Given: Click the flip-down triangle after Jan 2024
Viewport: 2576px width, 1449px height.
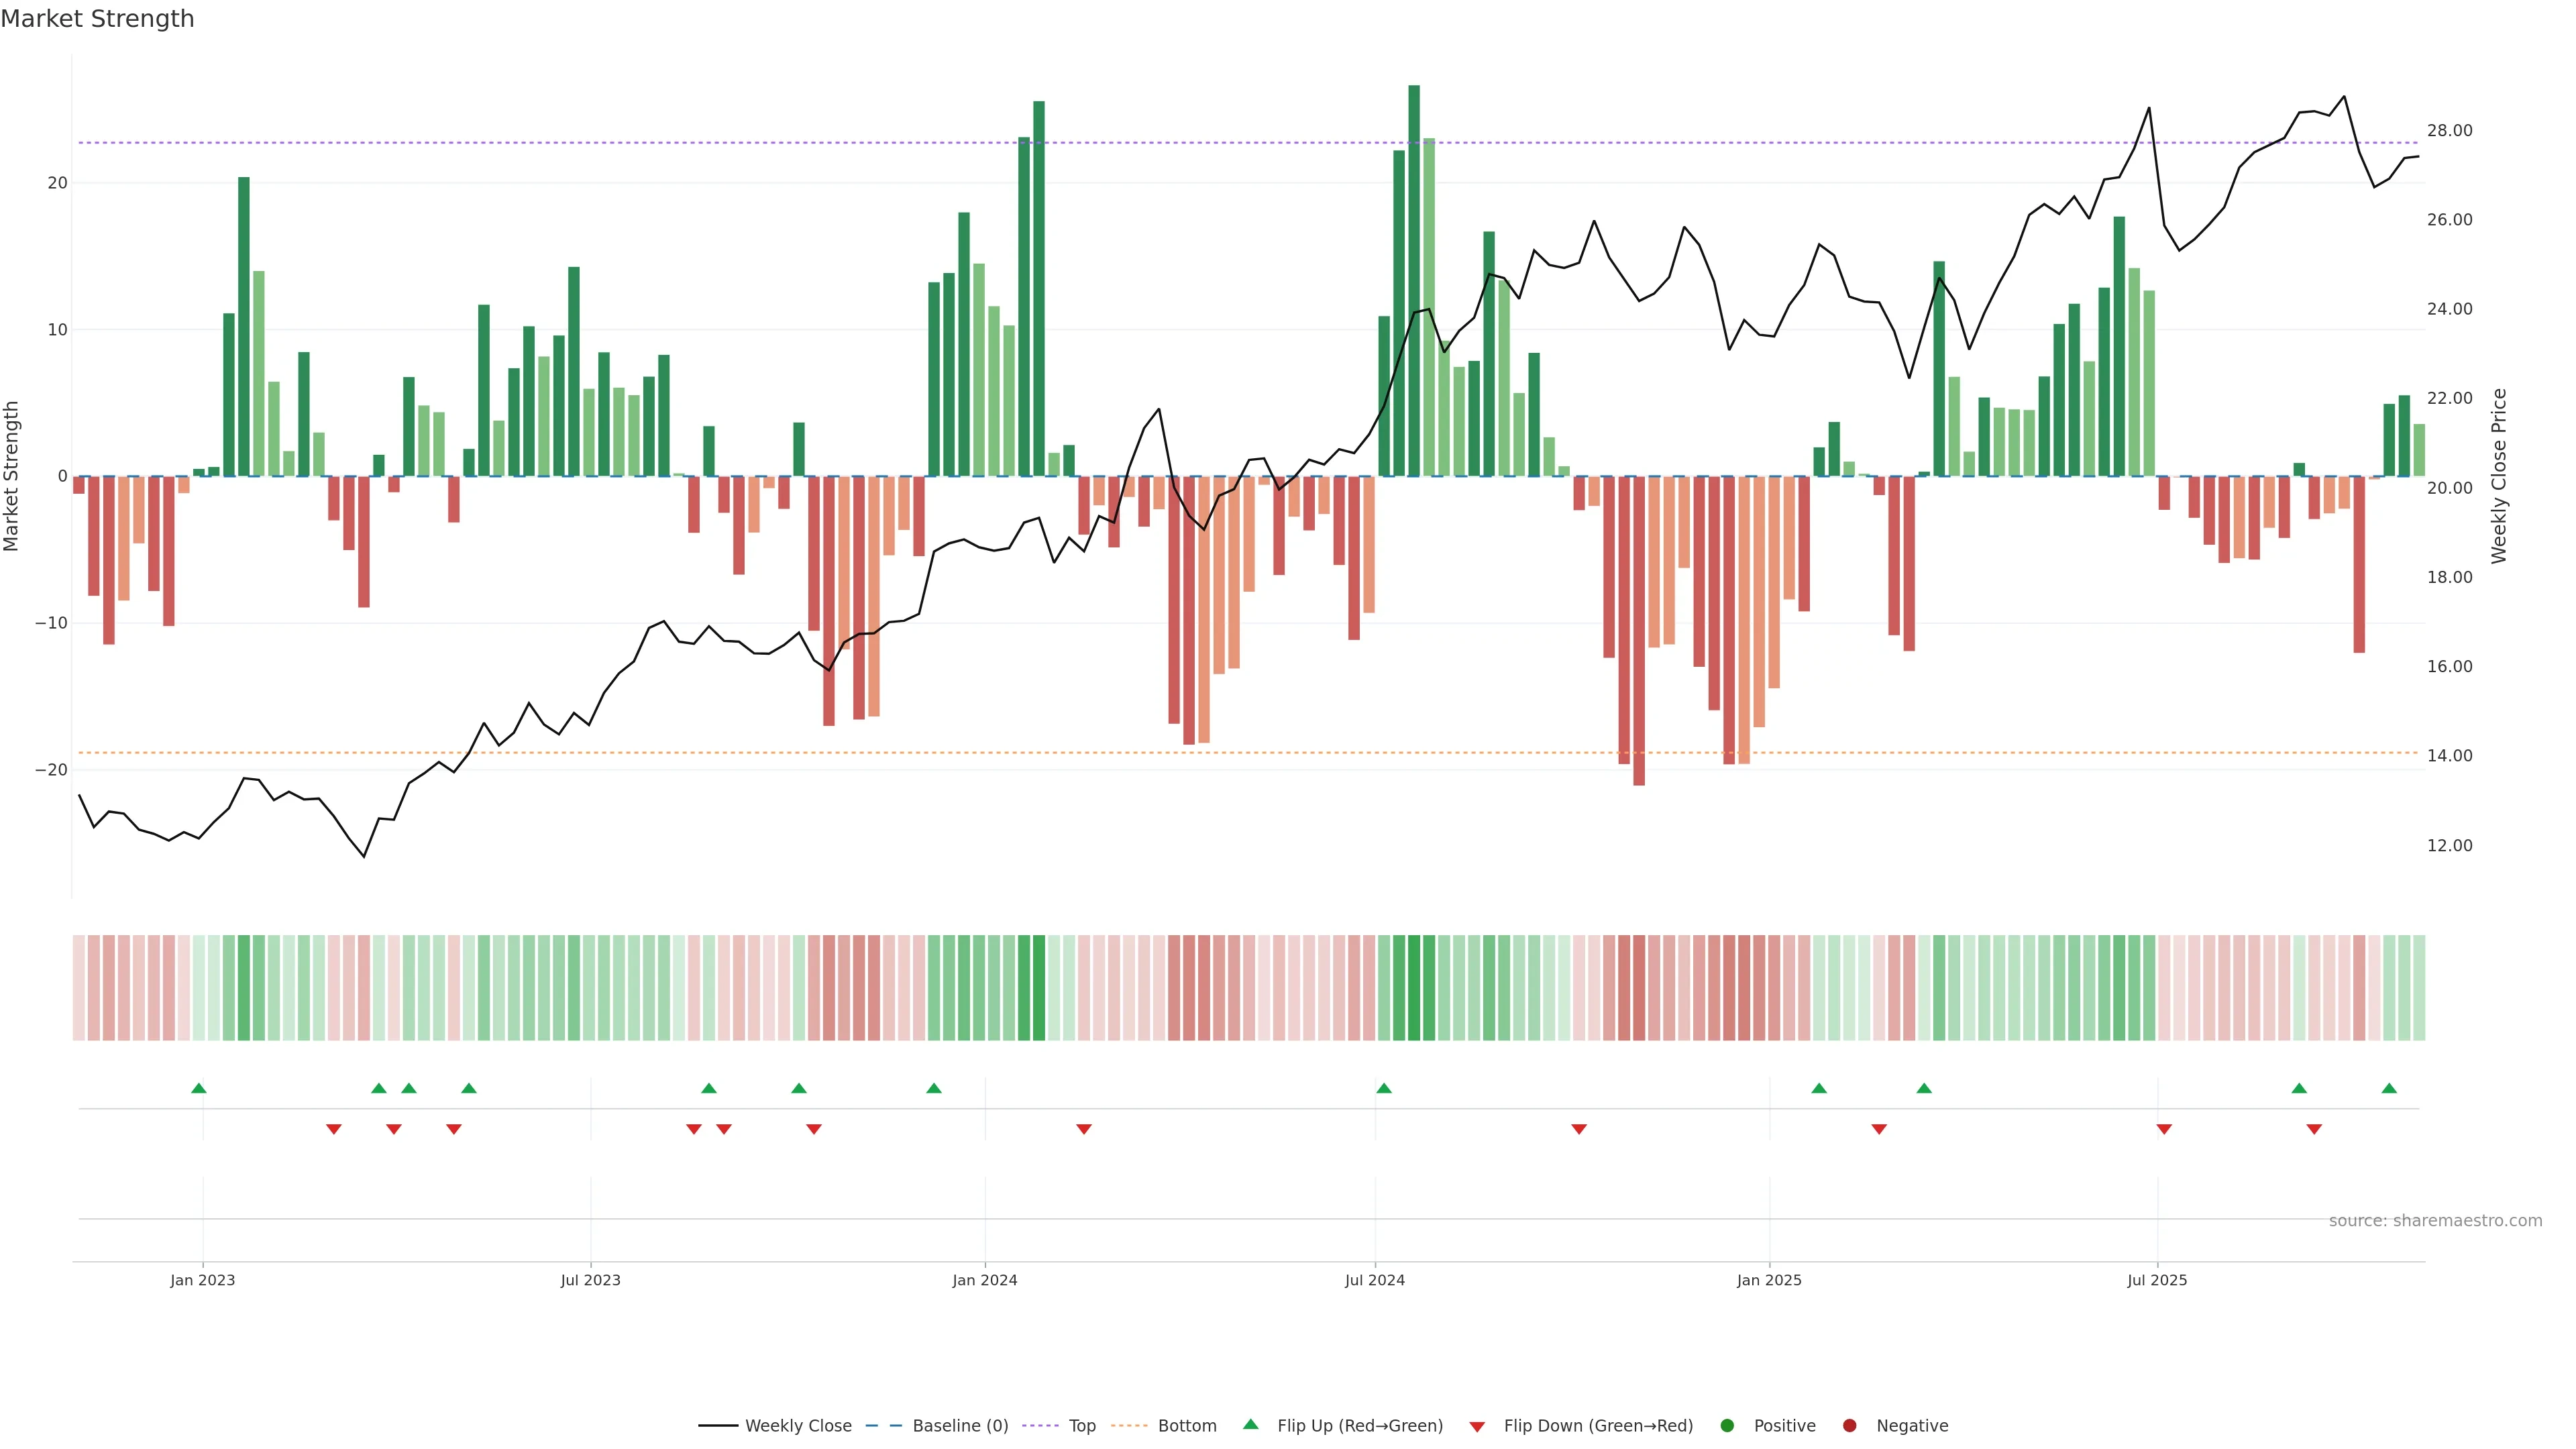Looking at the screenshot, I should pos(1084,1129).
